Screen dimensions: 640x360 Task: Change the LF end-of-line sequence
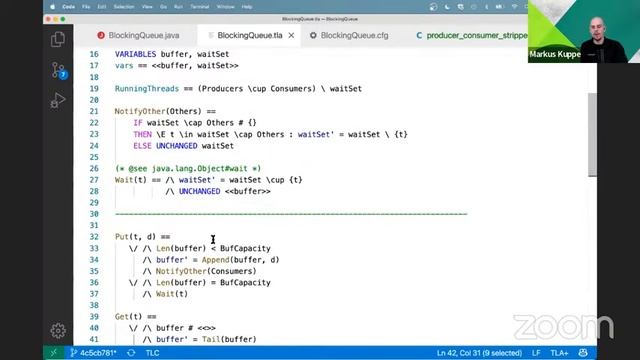536,353
